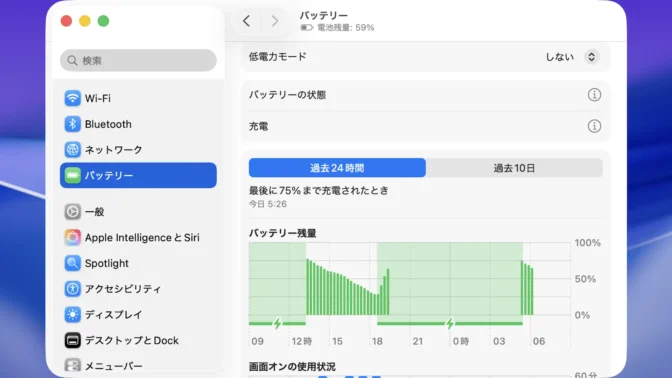Image resolution: width=672 pixels, height=378 pixels.
Task: Open info button for 充電
Action: [x=594, y=126]
